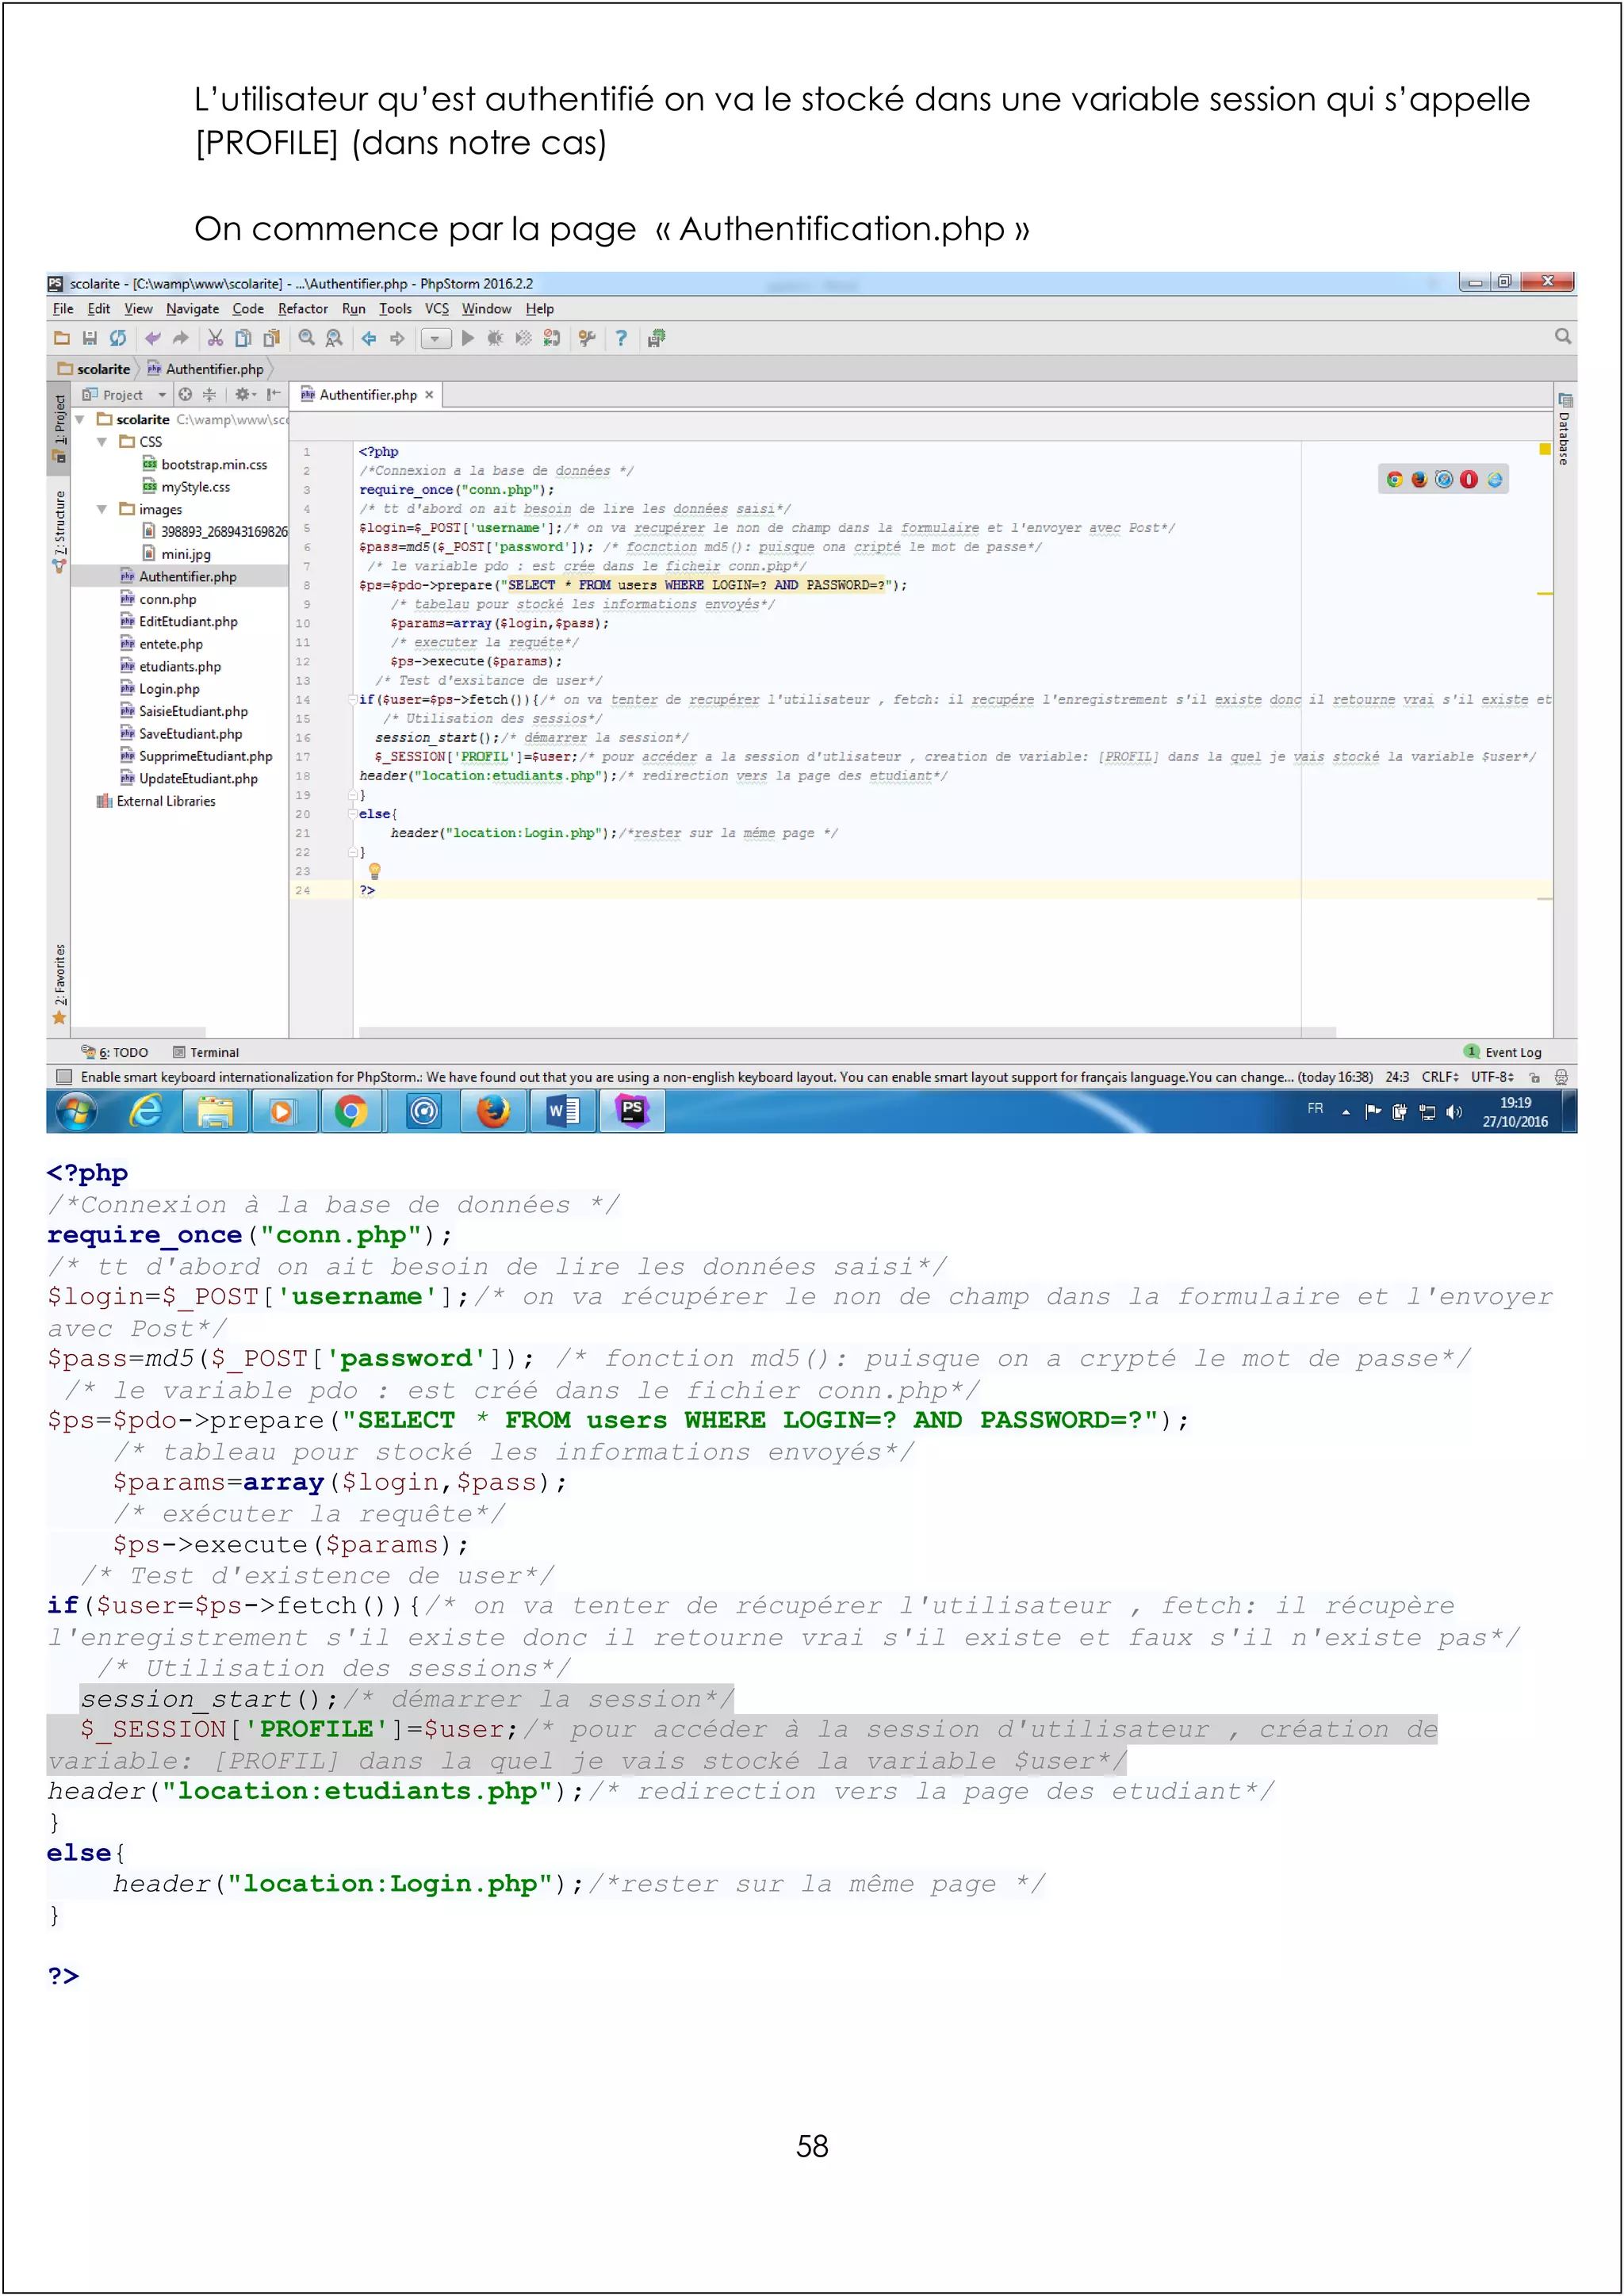Click the Open folder toolbar icon
This screenshot has height=2296, width=1624.
tap(61, 338)
